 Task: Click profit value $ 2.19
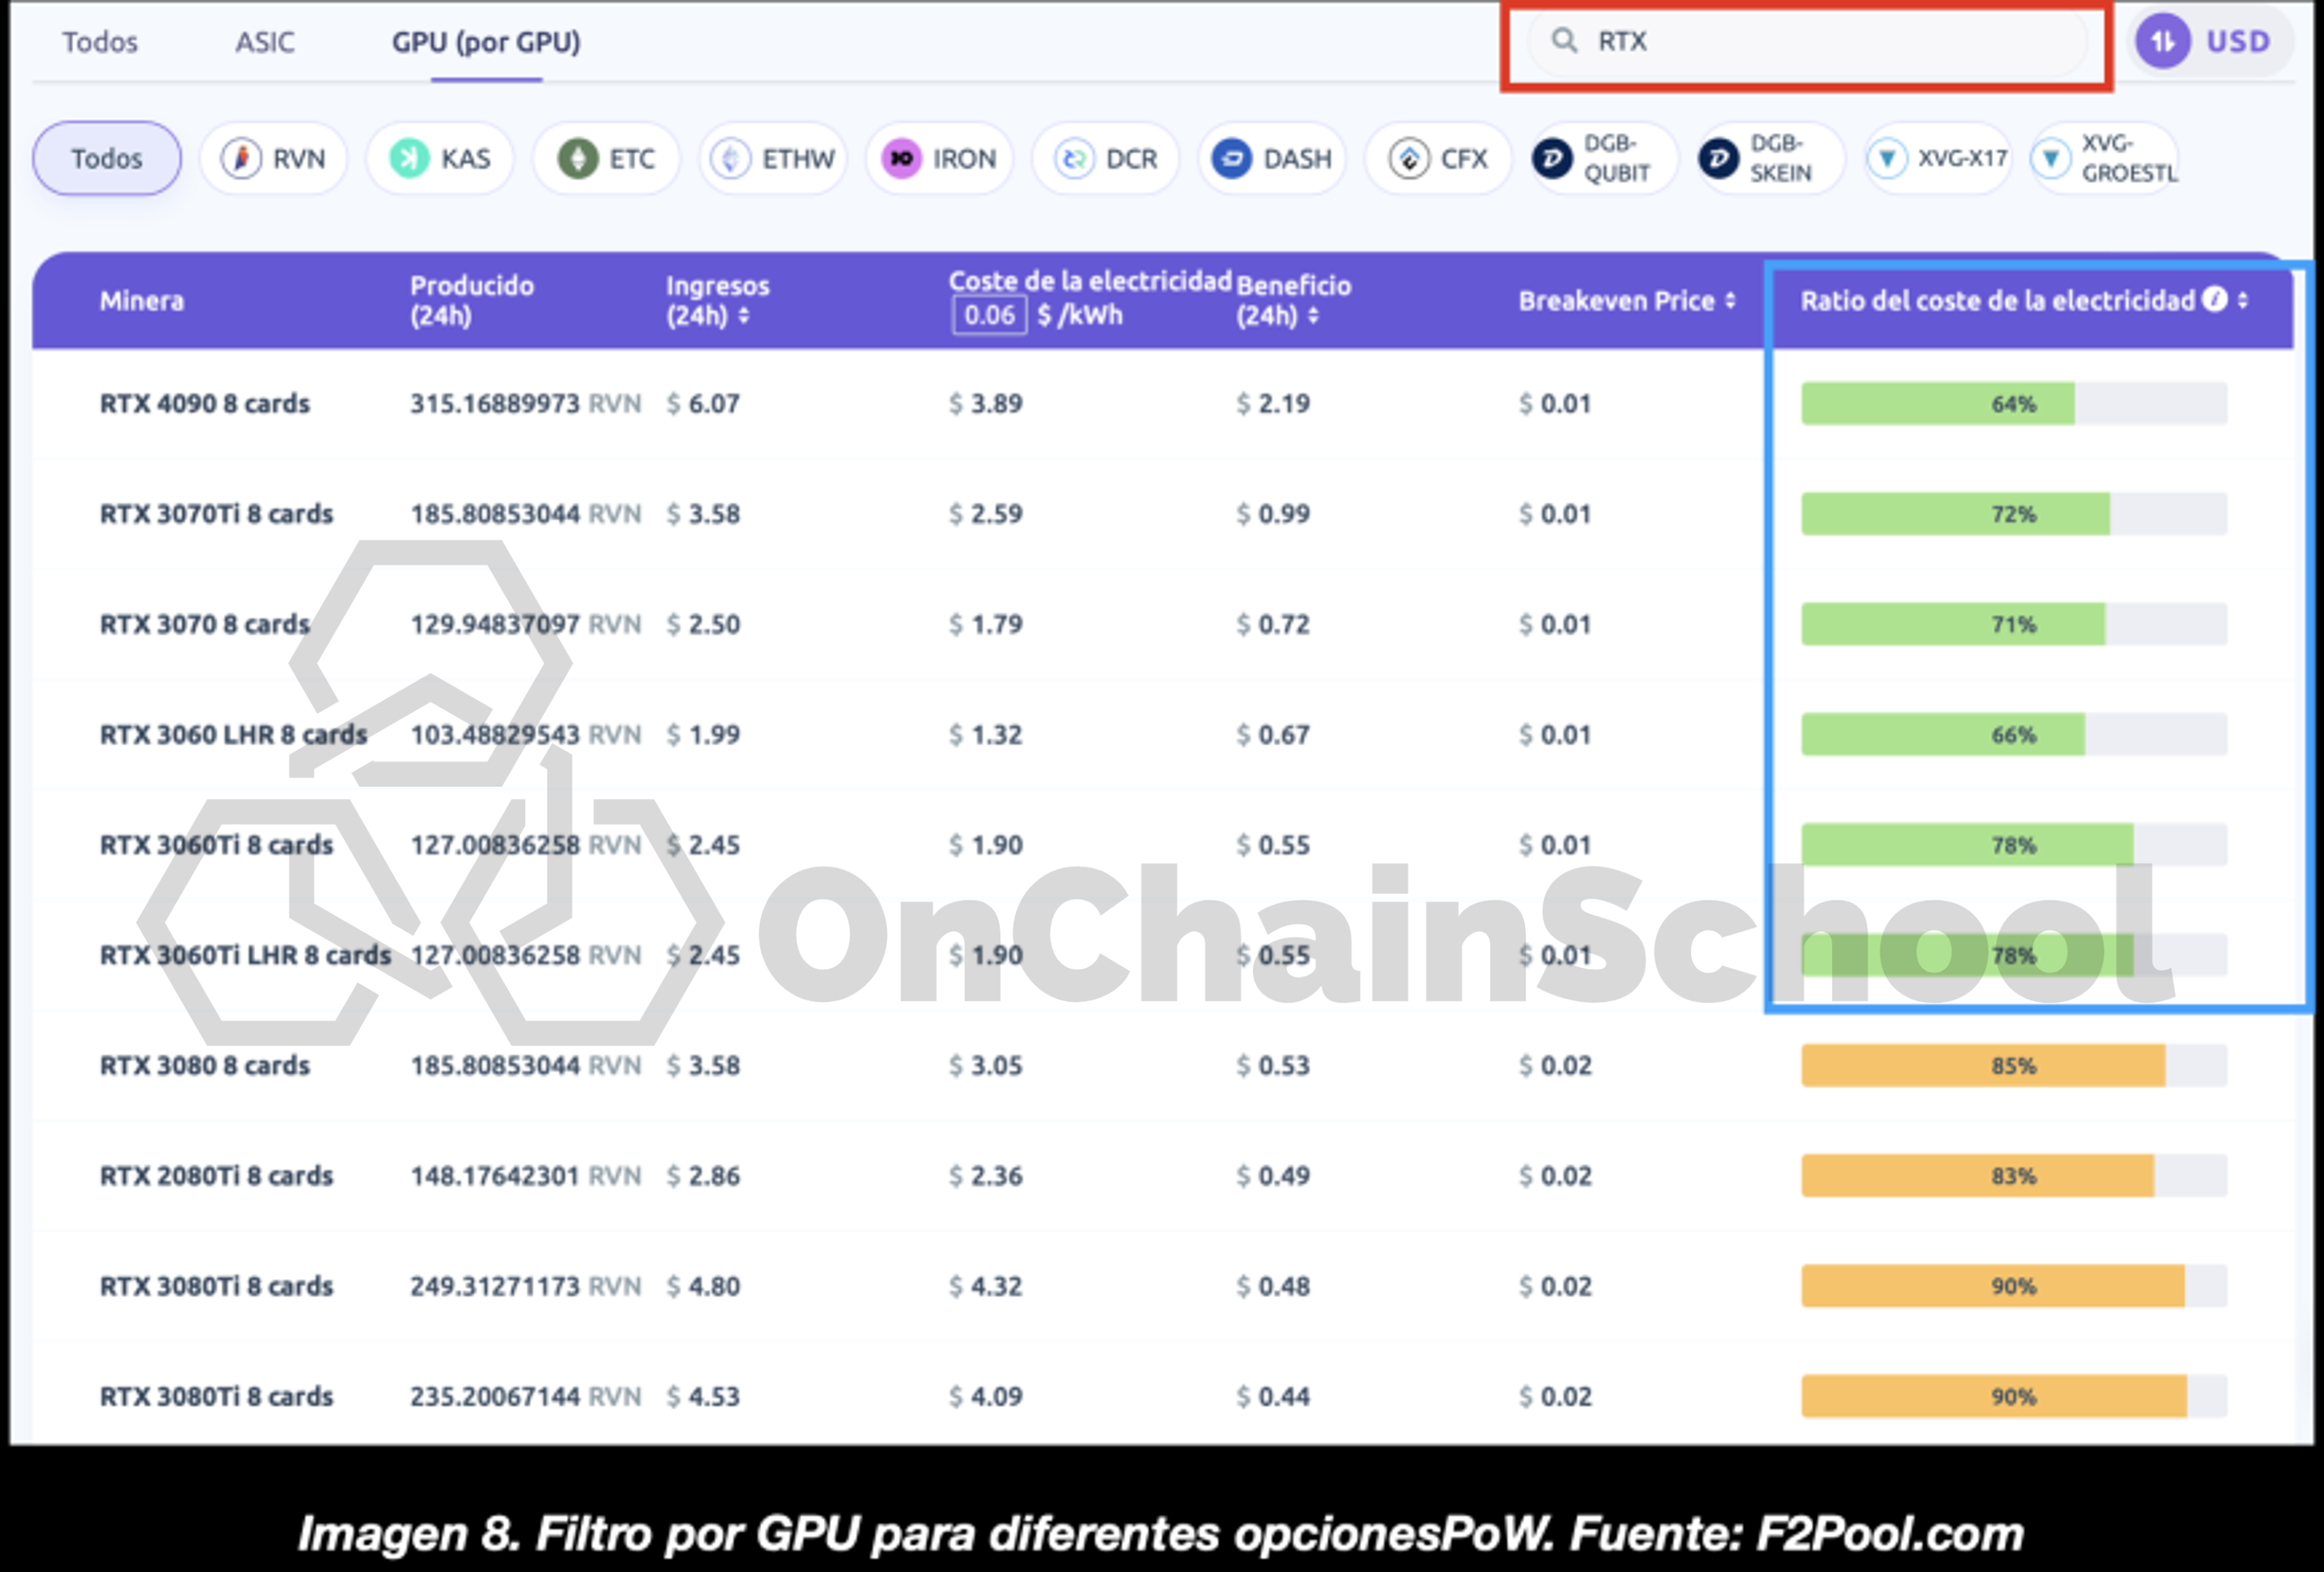1273,403
